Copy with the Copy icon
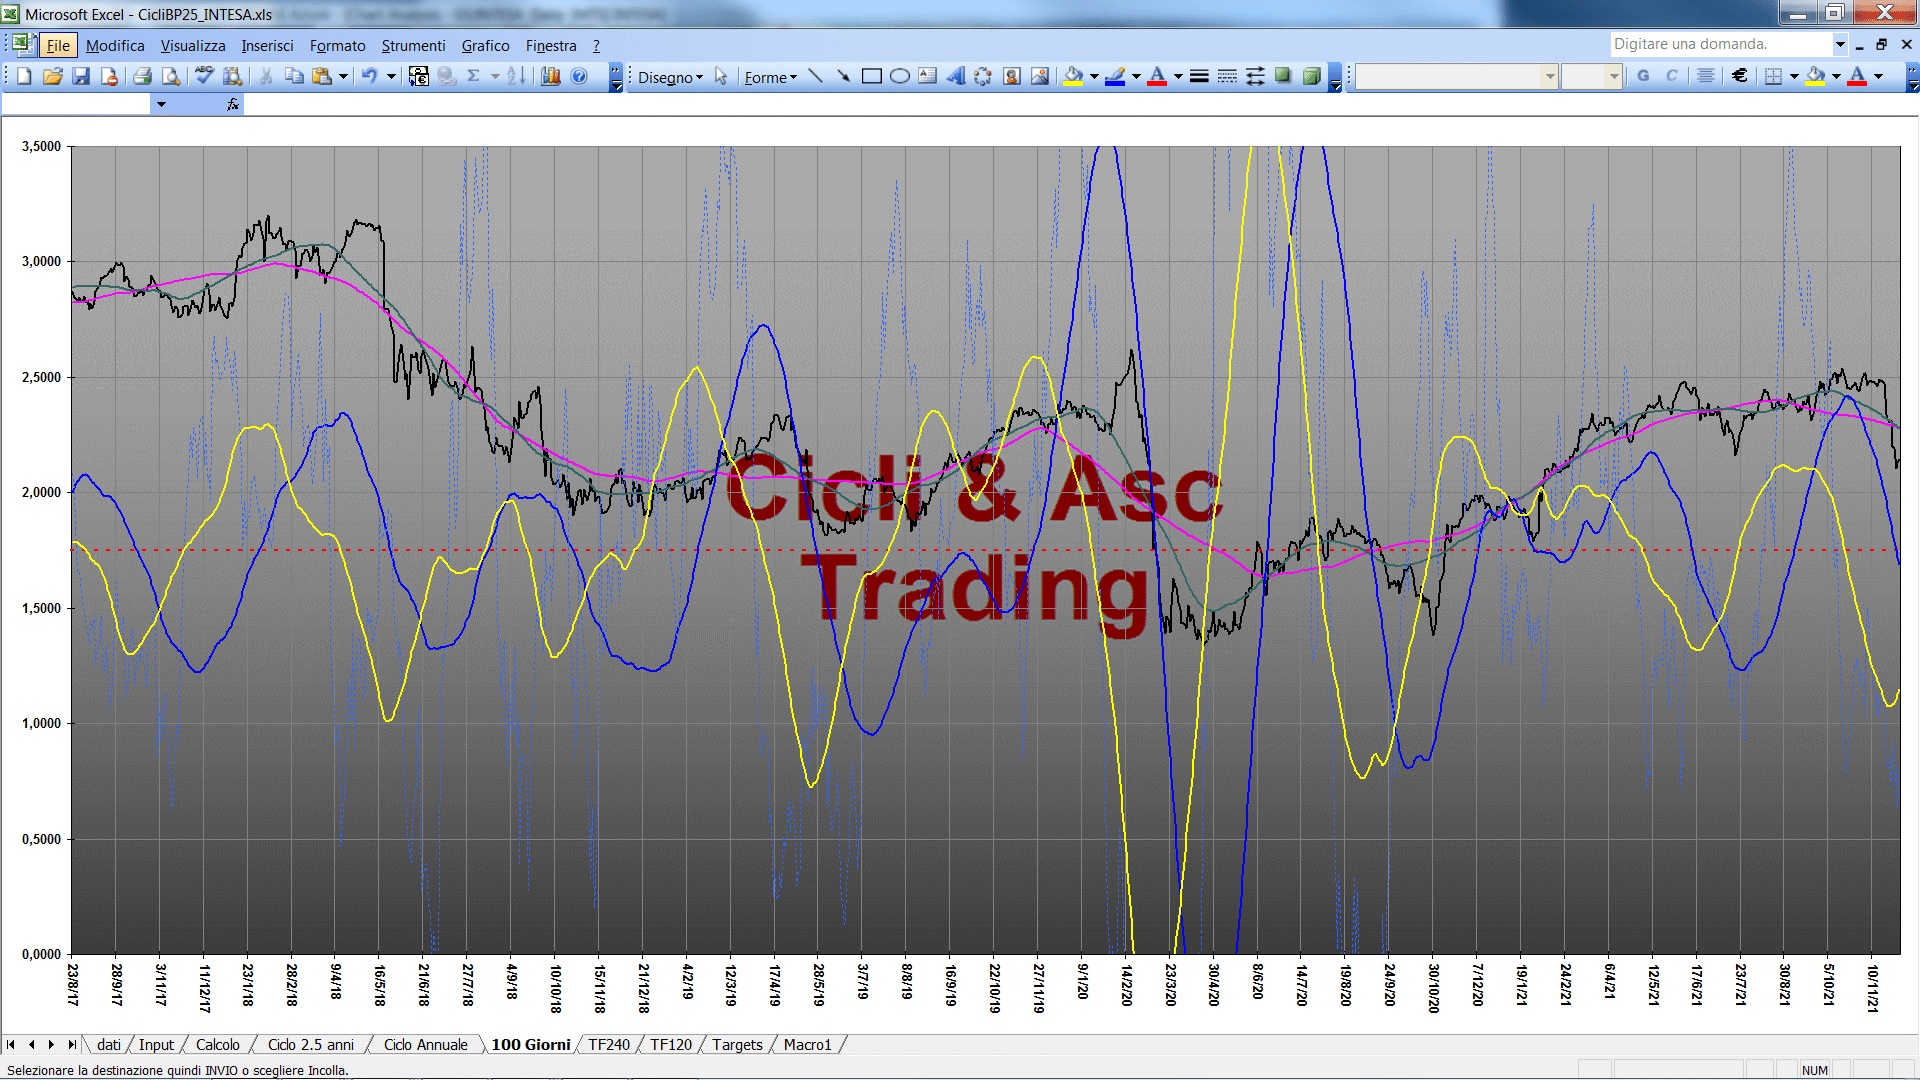This screenshot has width=1920, height=1080. [x=294, y=76]
